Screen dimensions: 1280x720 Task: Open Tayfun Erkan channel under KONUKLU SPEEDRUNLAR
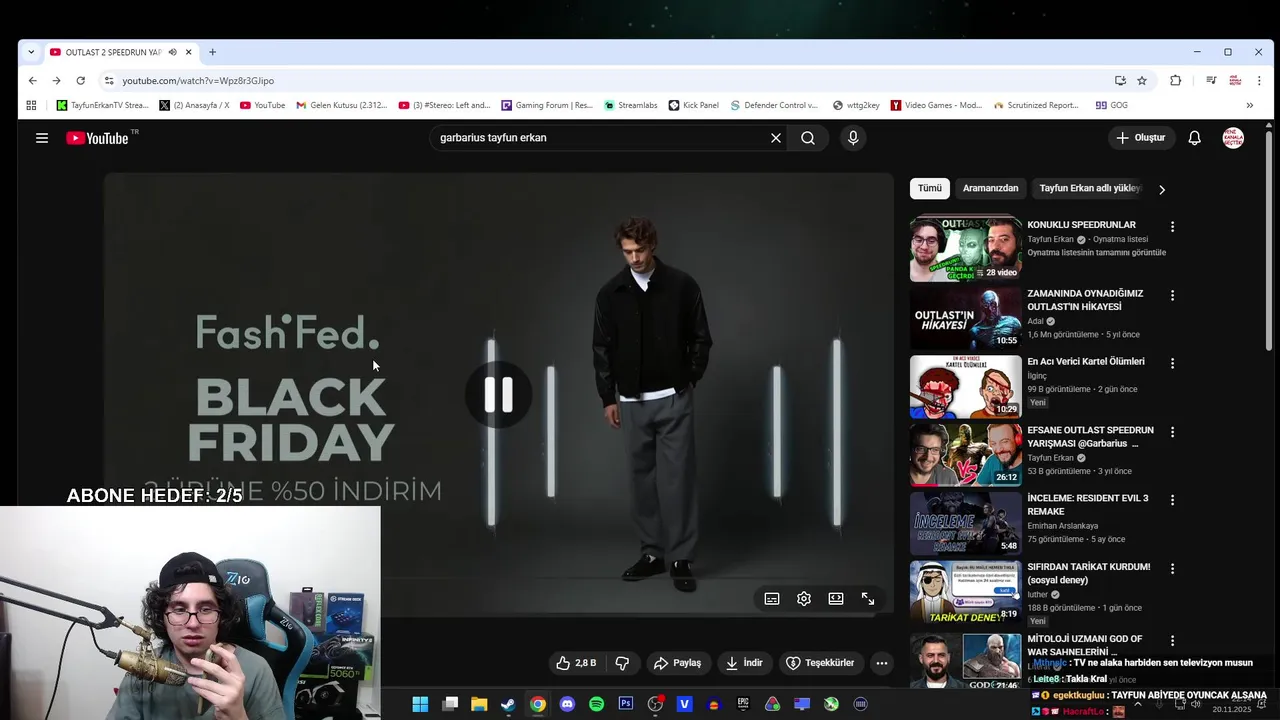point(1050,240)
